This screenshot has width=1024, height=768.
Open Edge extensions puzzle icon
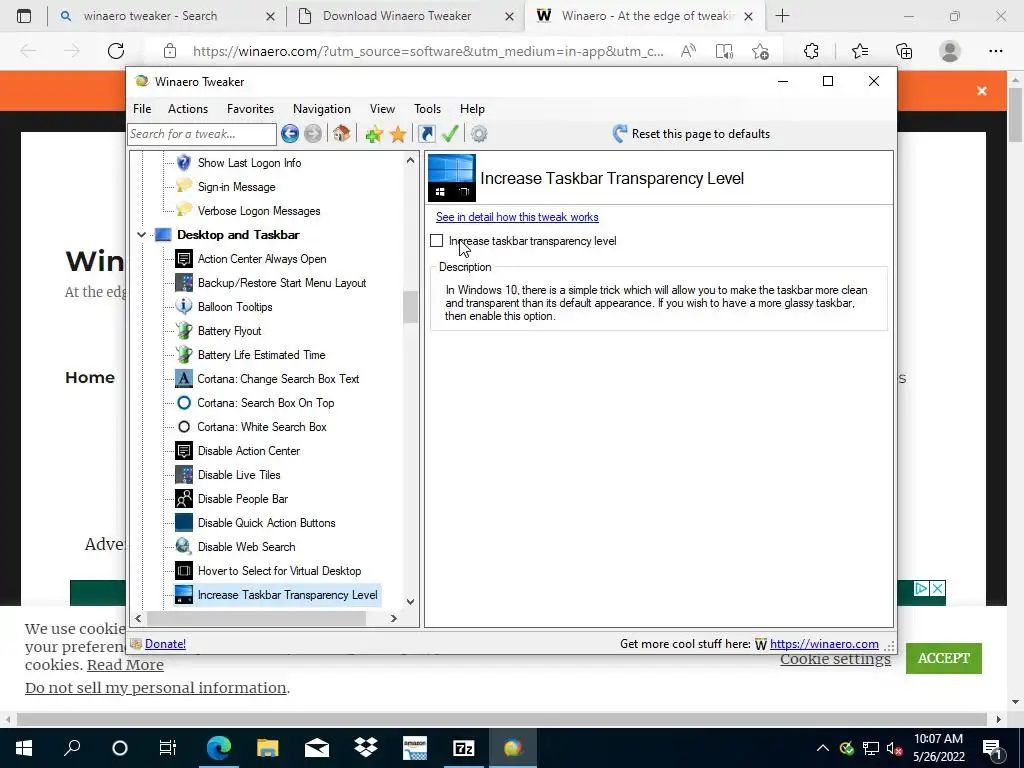(x=811, y=51)
